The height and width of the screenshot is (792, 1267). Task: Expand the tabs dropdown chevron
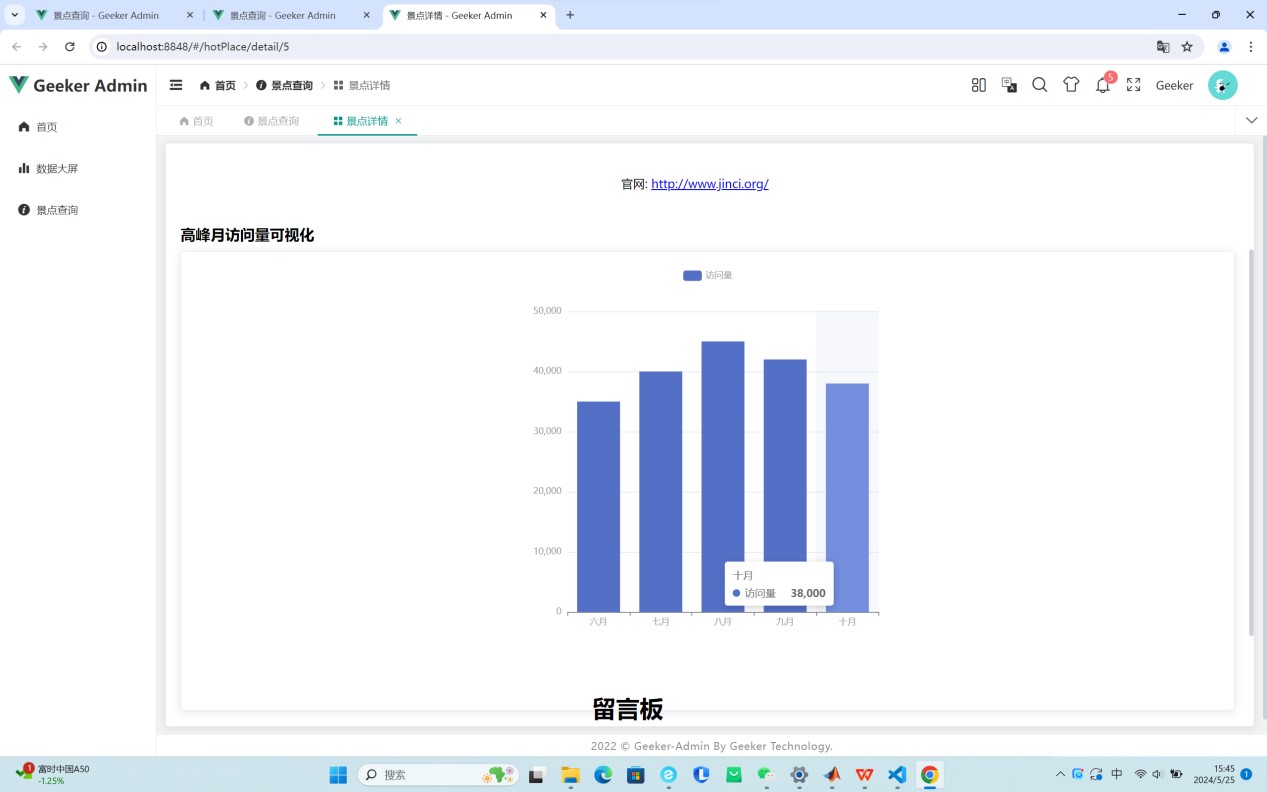[1251, 120]
